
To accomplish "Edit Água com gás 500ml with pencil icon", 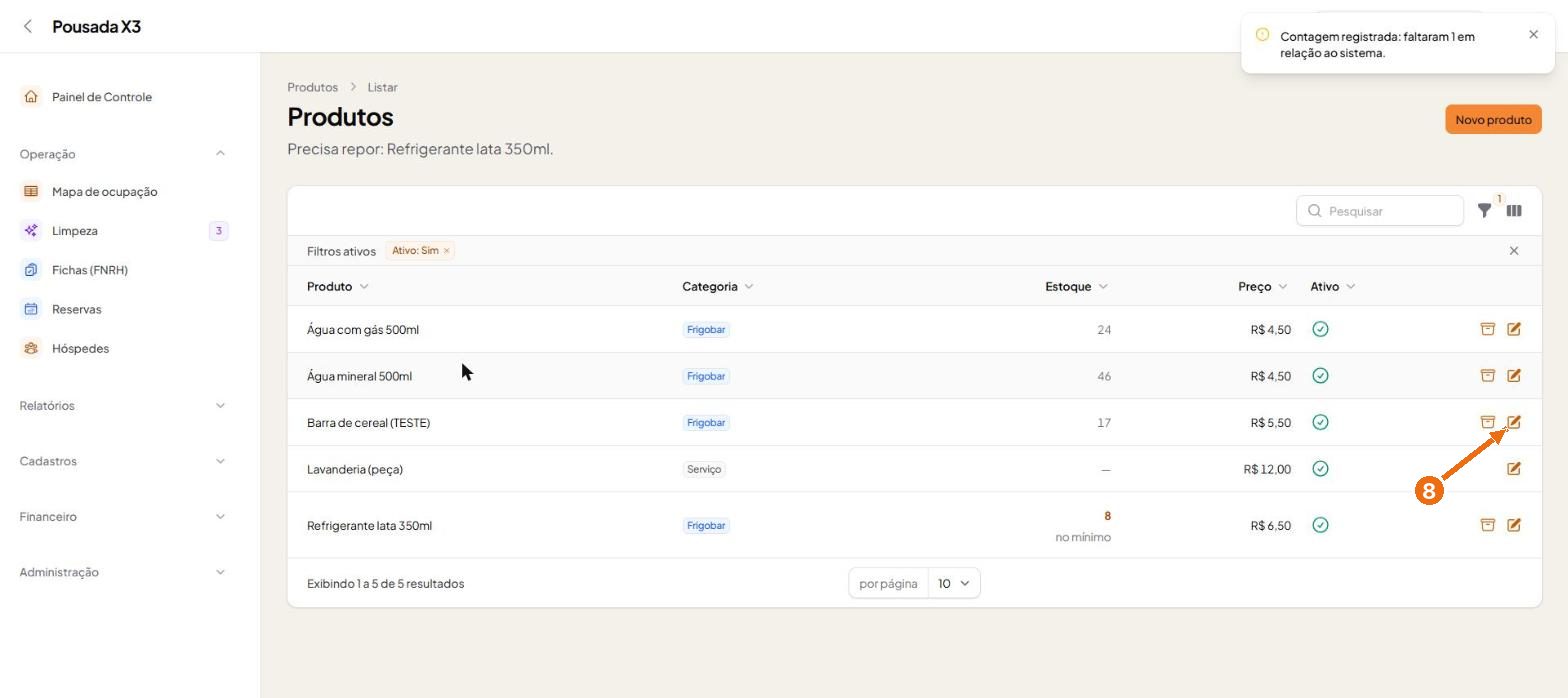I will pyautogui.click(x=1514, y=329).
